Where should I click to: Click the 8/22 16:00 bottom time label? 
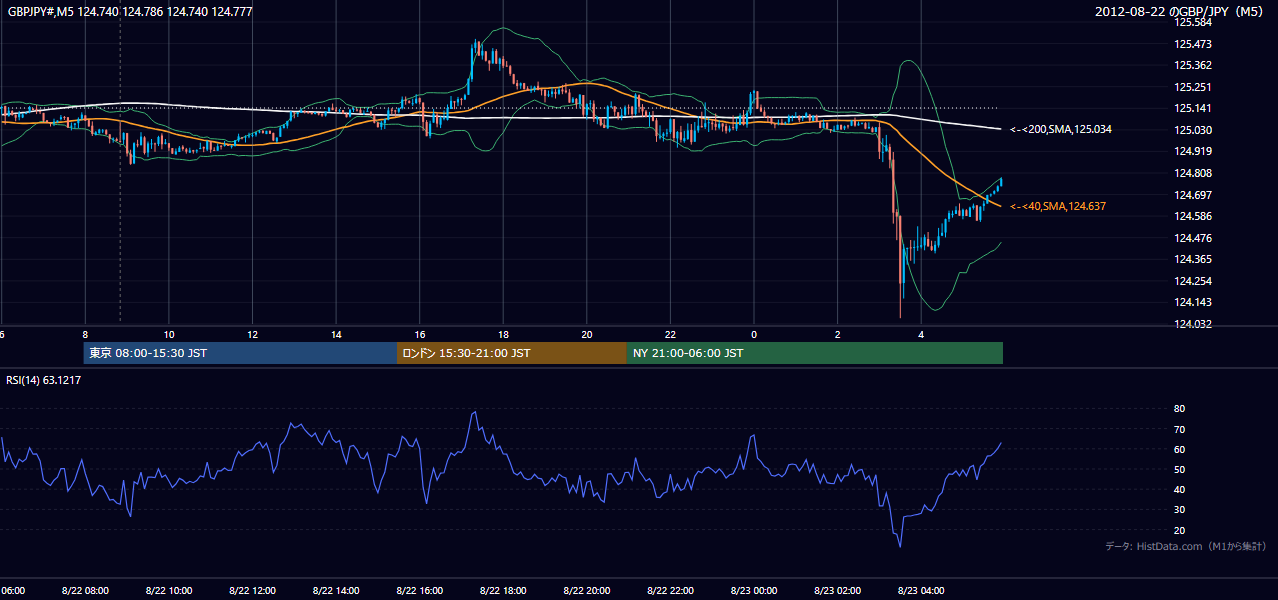pyautogui.click(x=419, y=591)
